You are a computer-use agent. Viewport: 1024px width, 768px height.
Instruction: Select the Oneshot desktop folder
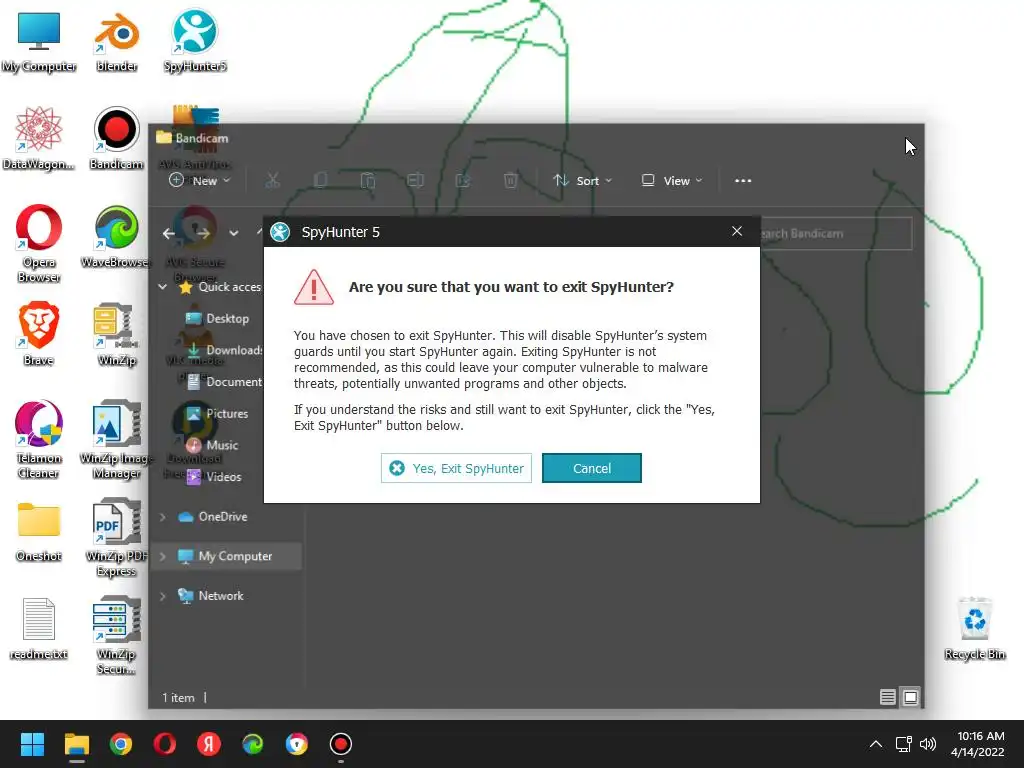(39, 530)
